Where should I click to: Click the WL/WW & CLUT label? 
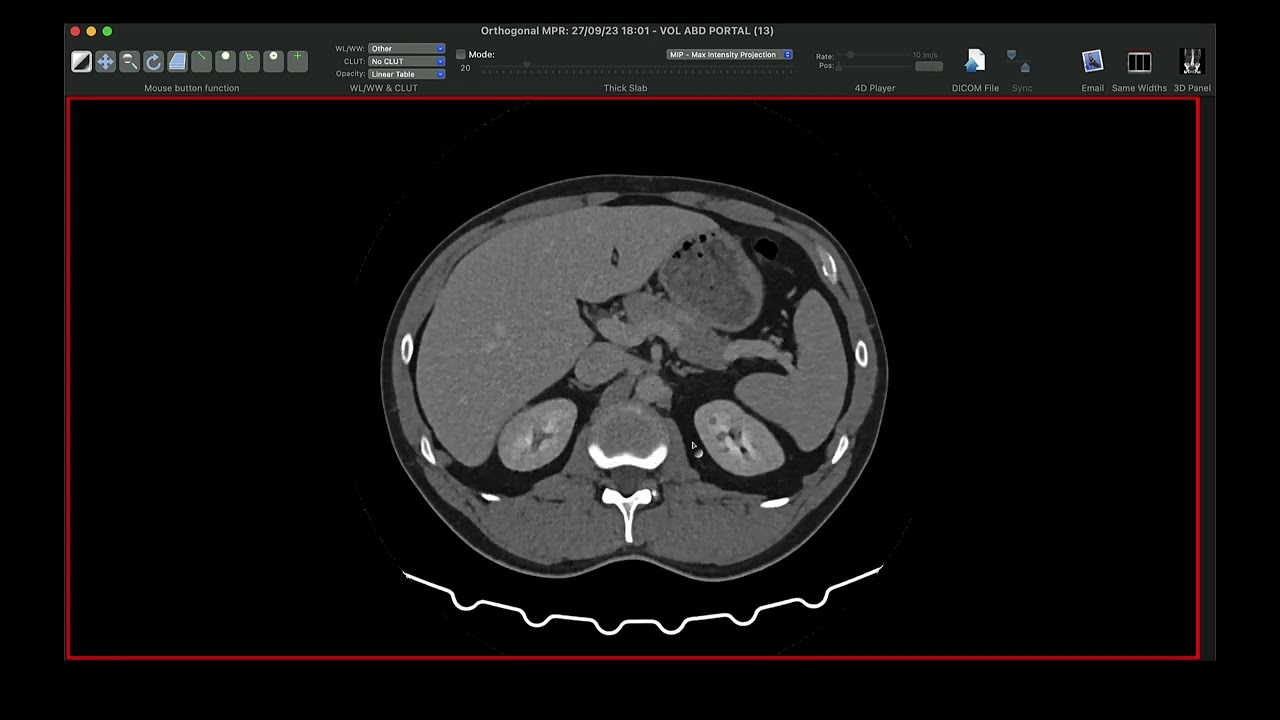click(384, 88)
